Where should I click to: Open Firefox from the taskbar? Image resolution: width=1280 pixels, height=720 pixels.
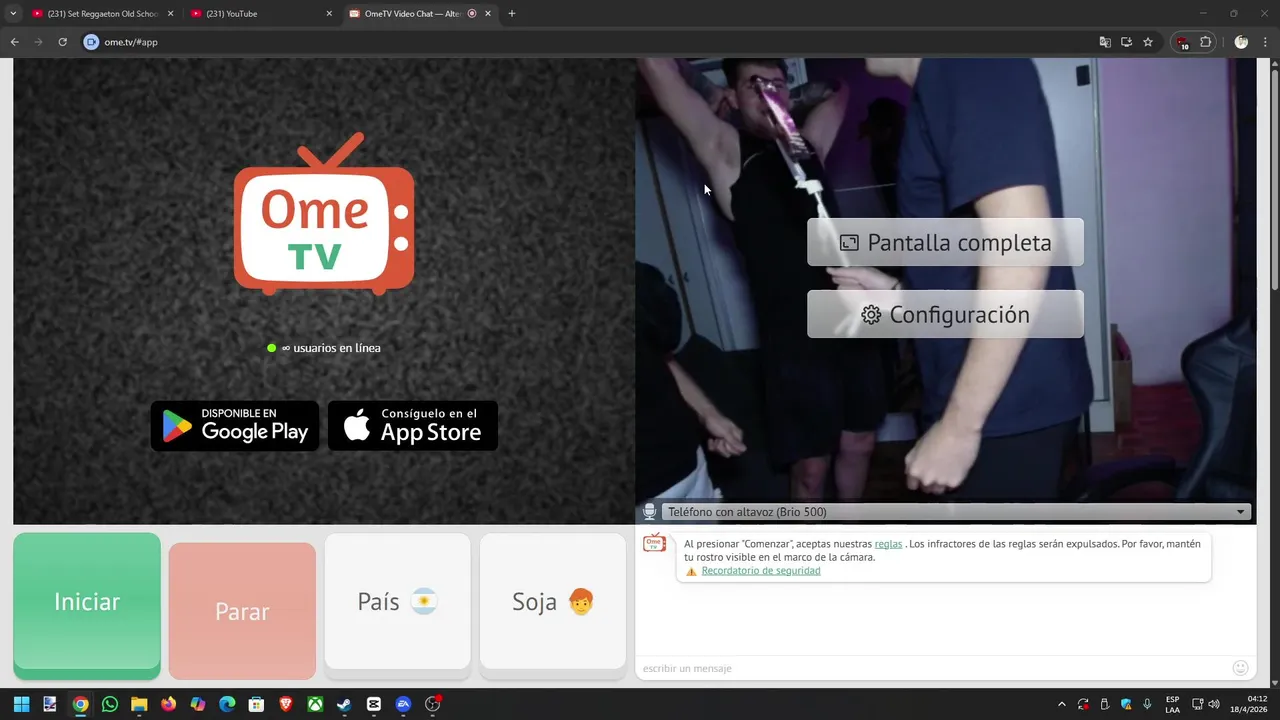(x=168, y=704)
